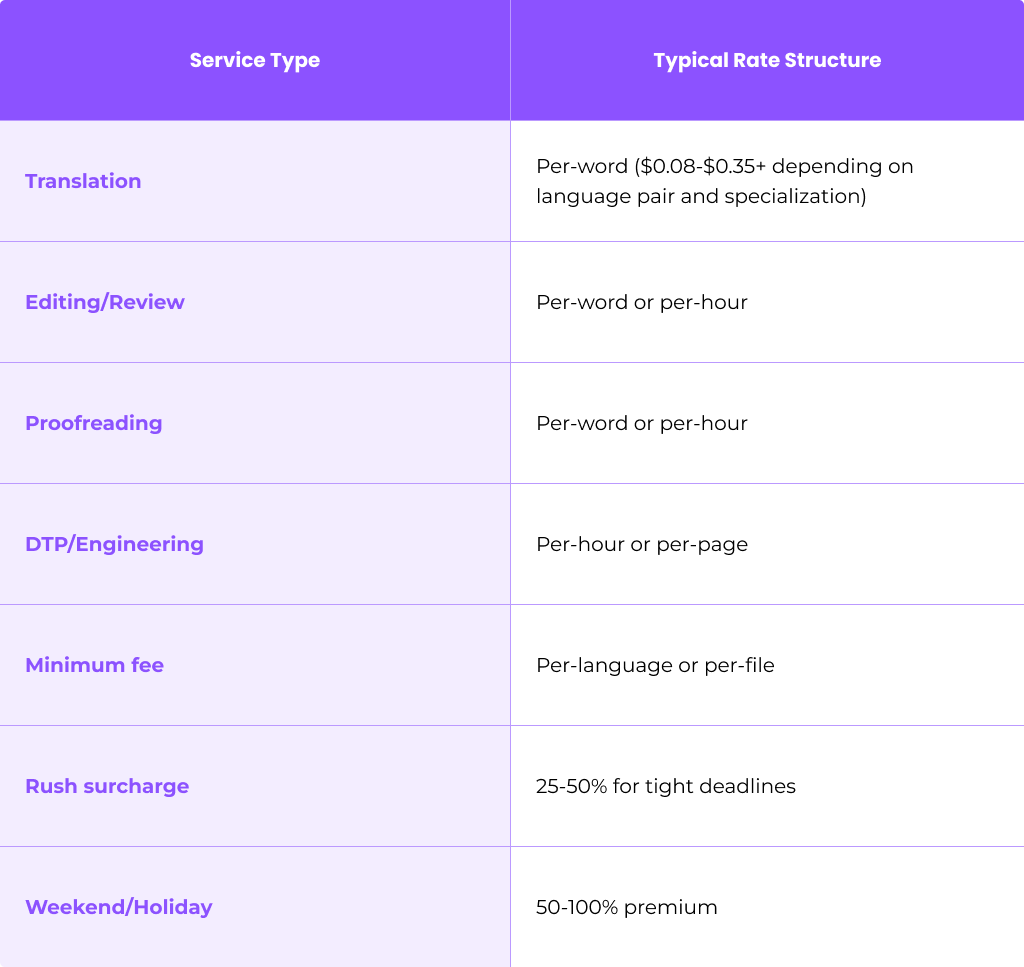Click the Service Type column header
1024x967 pixels.
coord(255,60)
